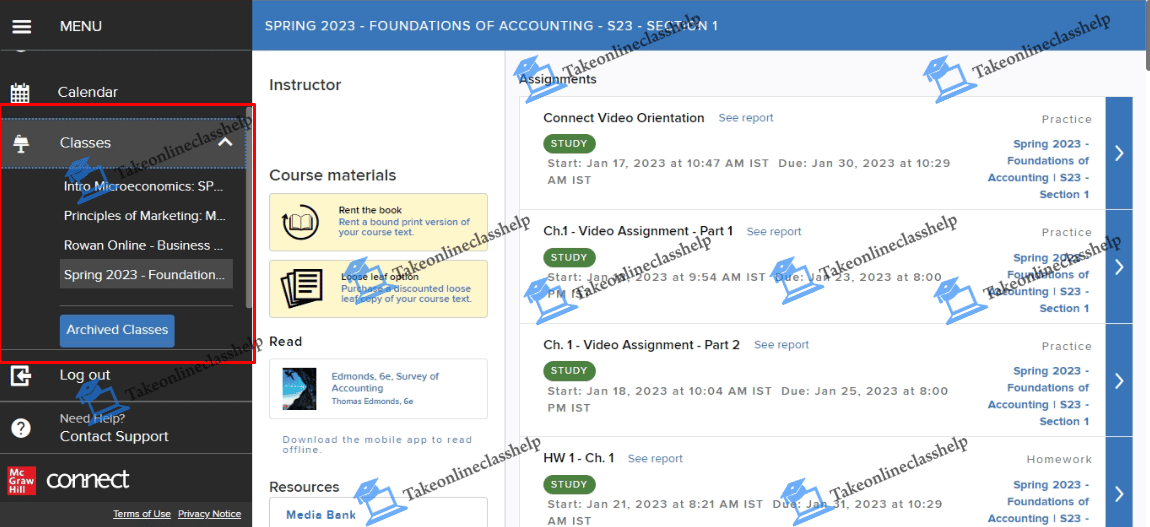See report for Ch.1 Video Assignment Part 1
The width and height of the screenshot is (1150, 527).
tap(774, 231)
